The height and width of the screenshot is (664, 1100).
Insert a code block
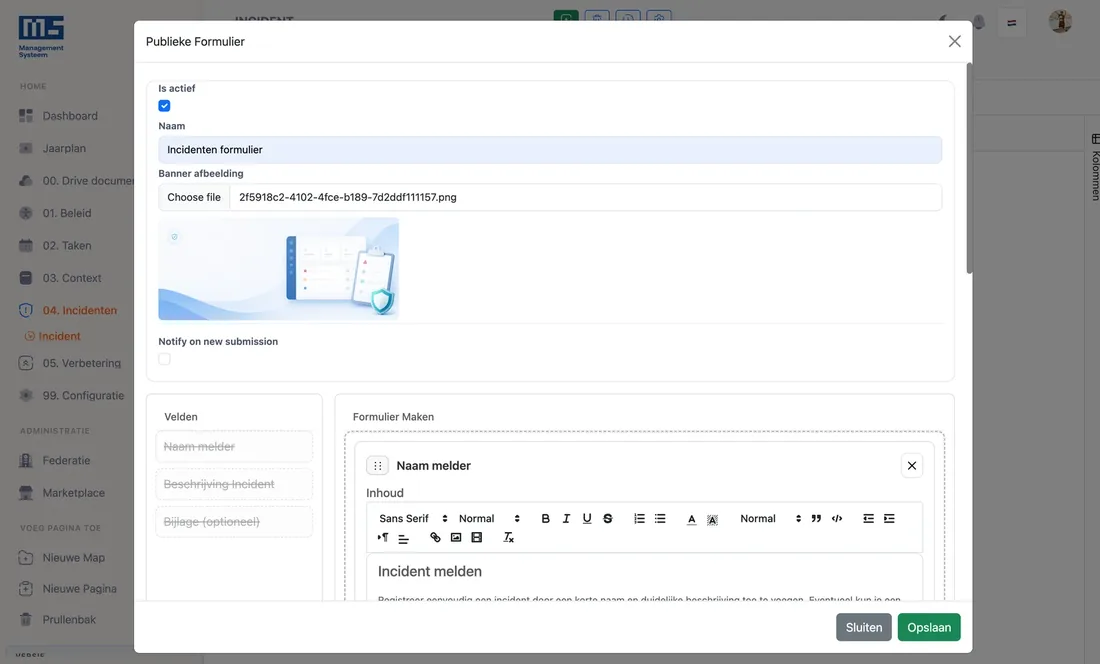[837, 519]
